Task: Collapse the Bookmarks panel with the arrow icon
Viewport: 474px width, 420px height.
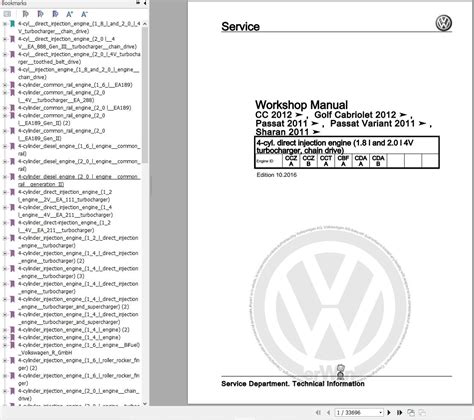Action: click(x=145, y=3)
